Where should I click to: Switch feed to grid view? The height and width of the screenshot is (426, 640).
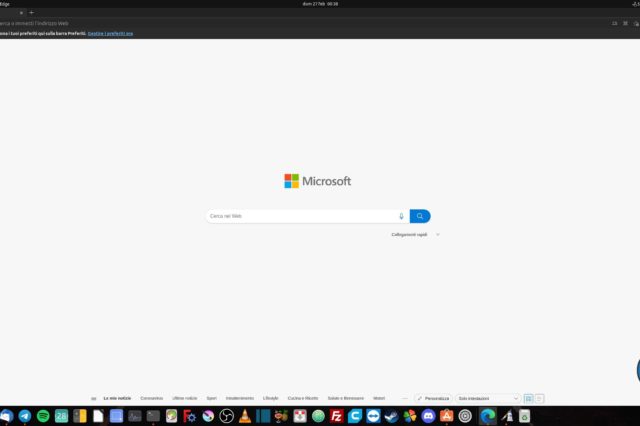pyautogui.click(x=528, y=399)
